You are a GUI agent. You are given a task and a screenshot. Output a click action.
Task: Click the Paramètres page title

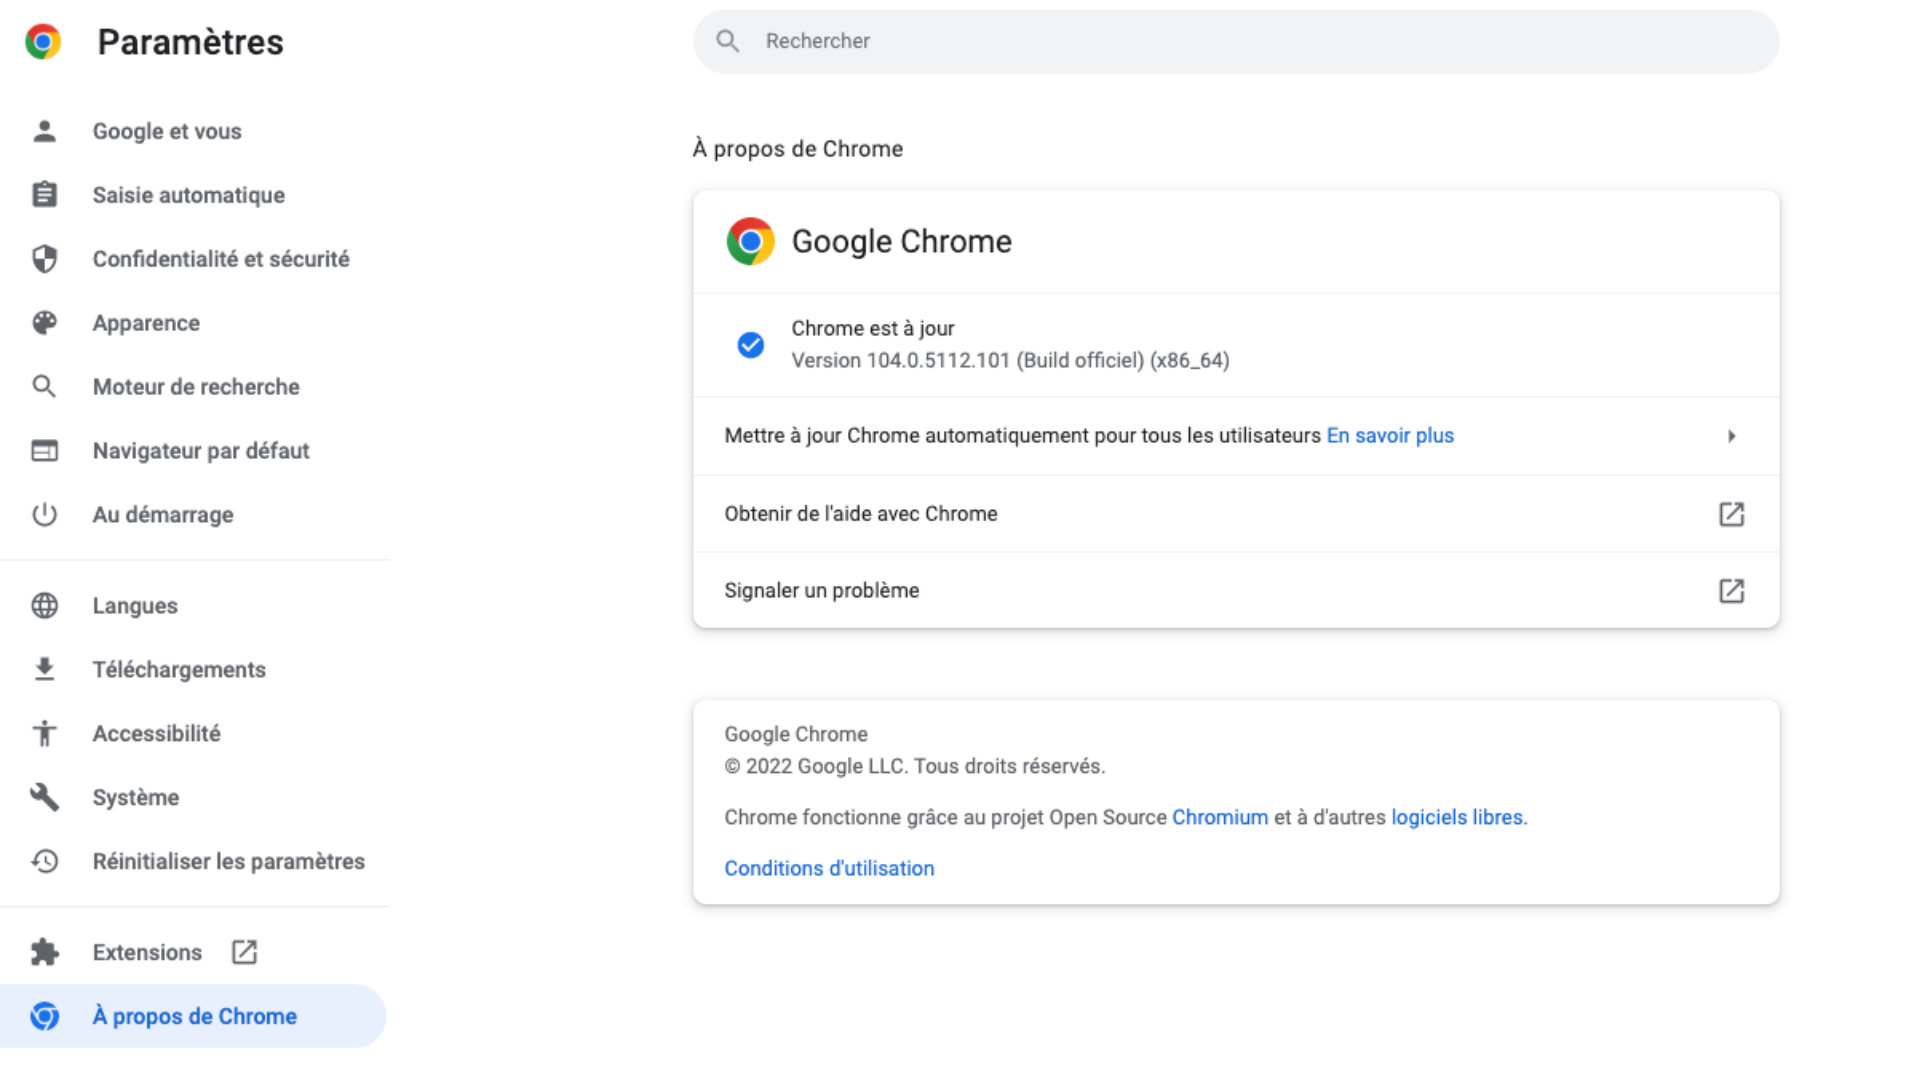191,42
